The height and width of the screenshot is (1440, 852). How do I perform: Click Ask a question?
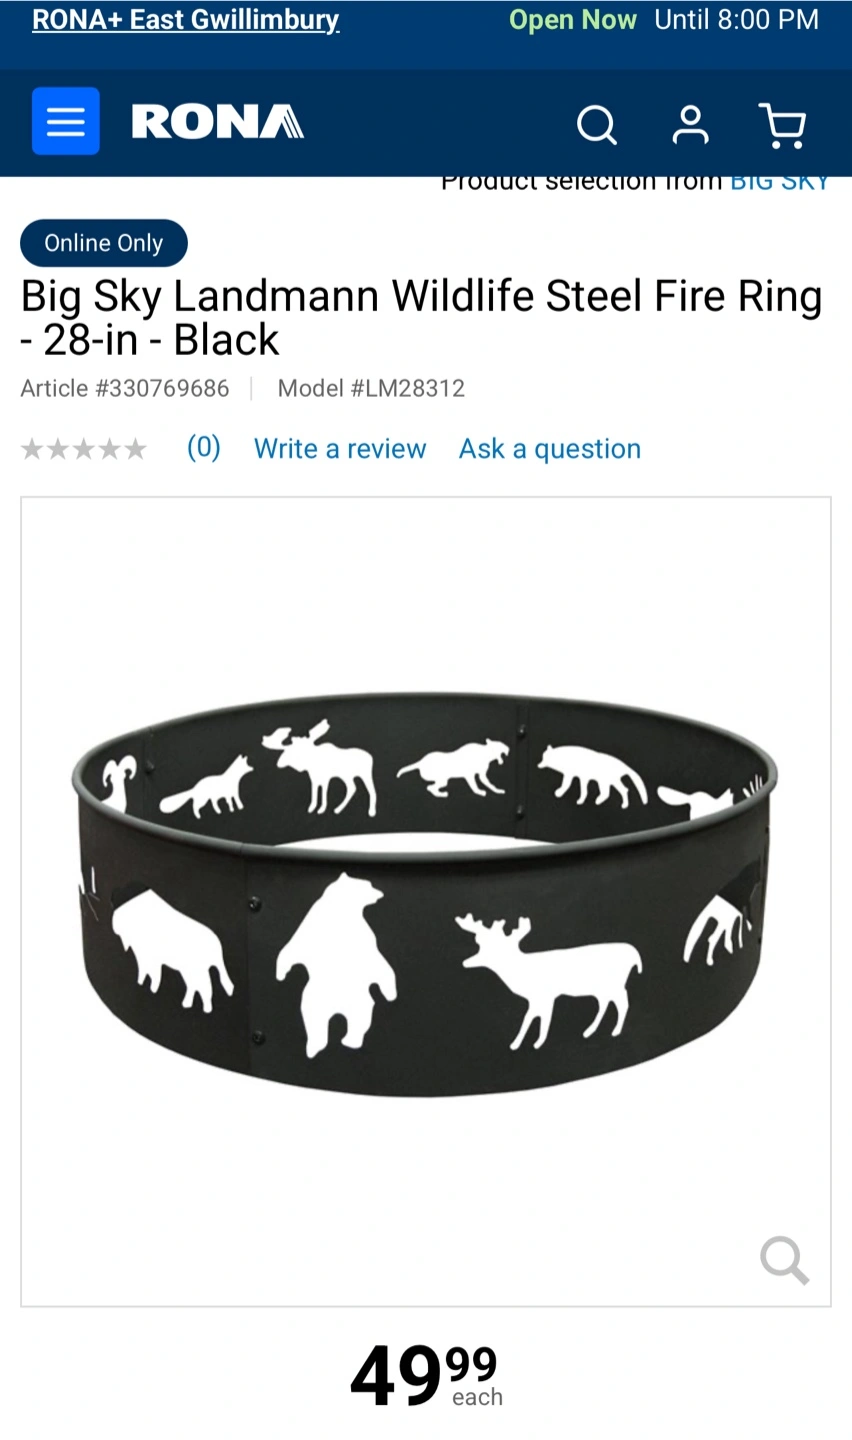(x=550, y=448)
